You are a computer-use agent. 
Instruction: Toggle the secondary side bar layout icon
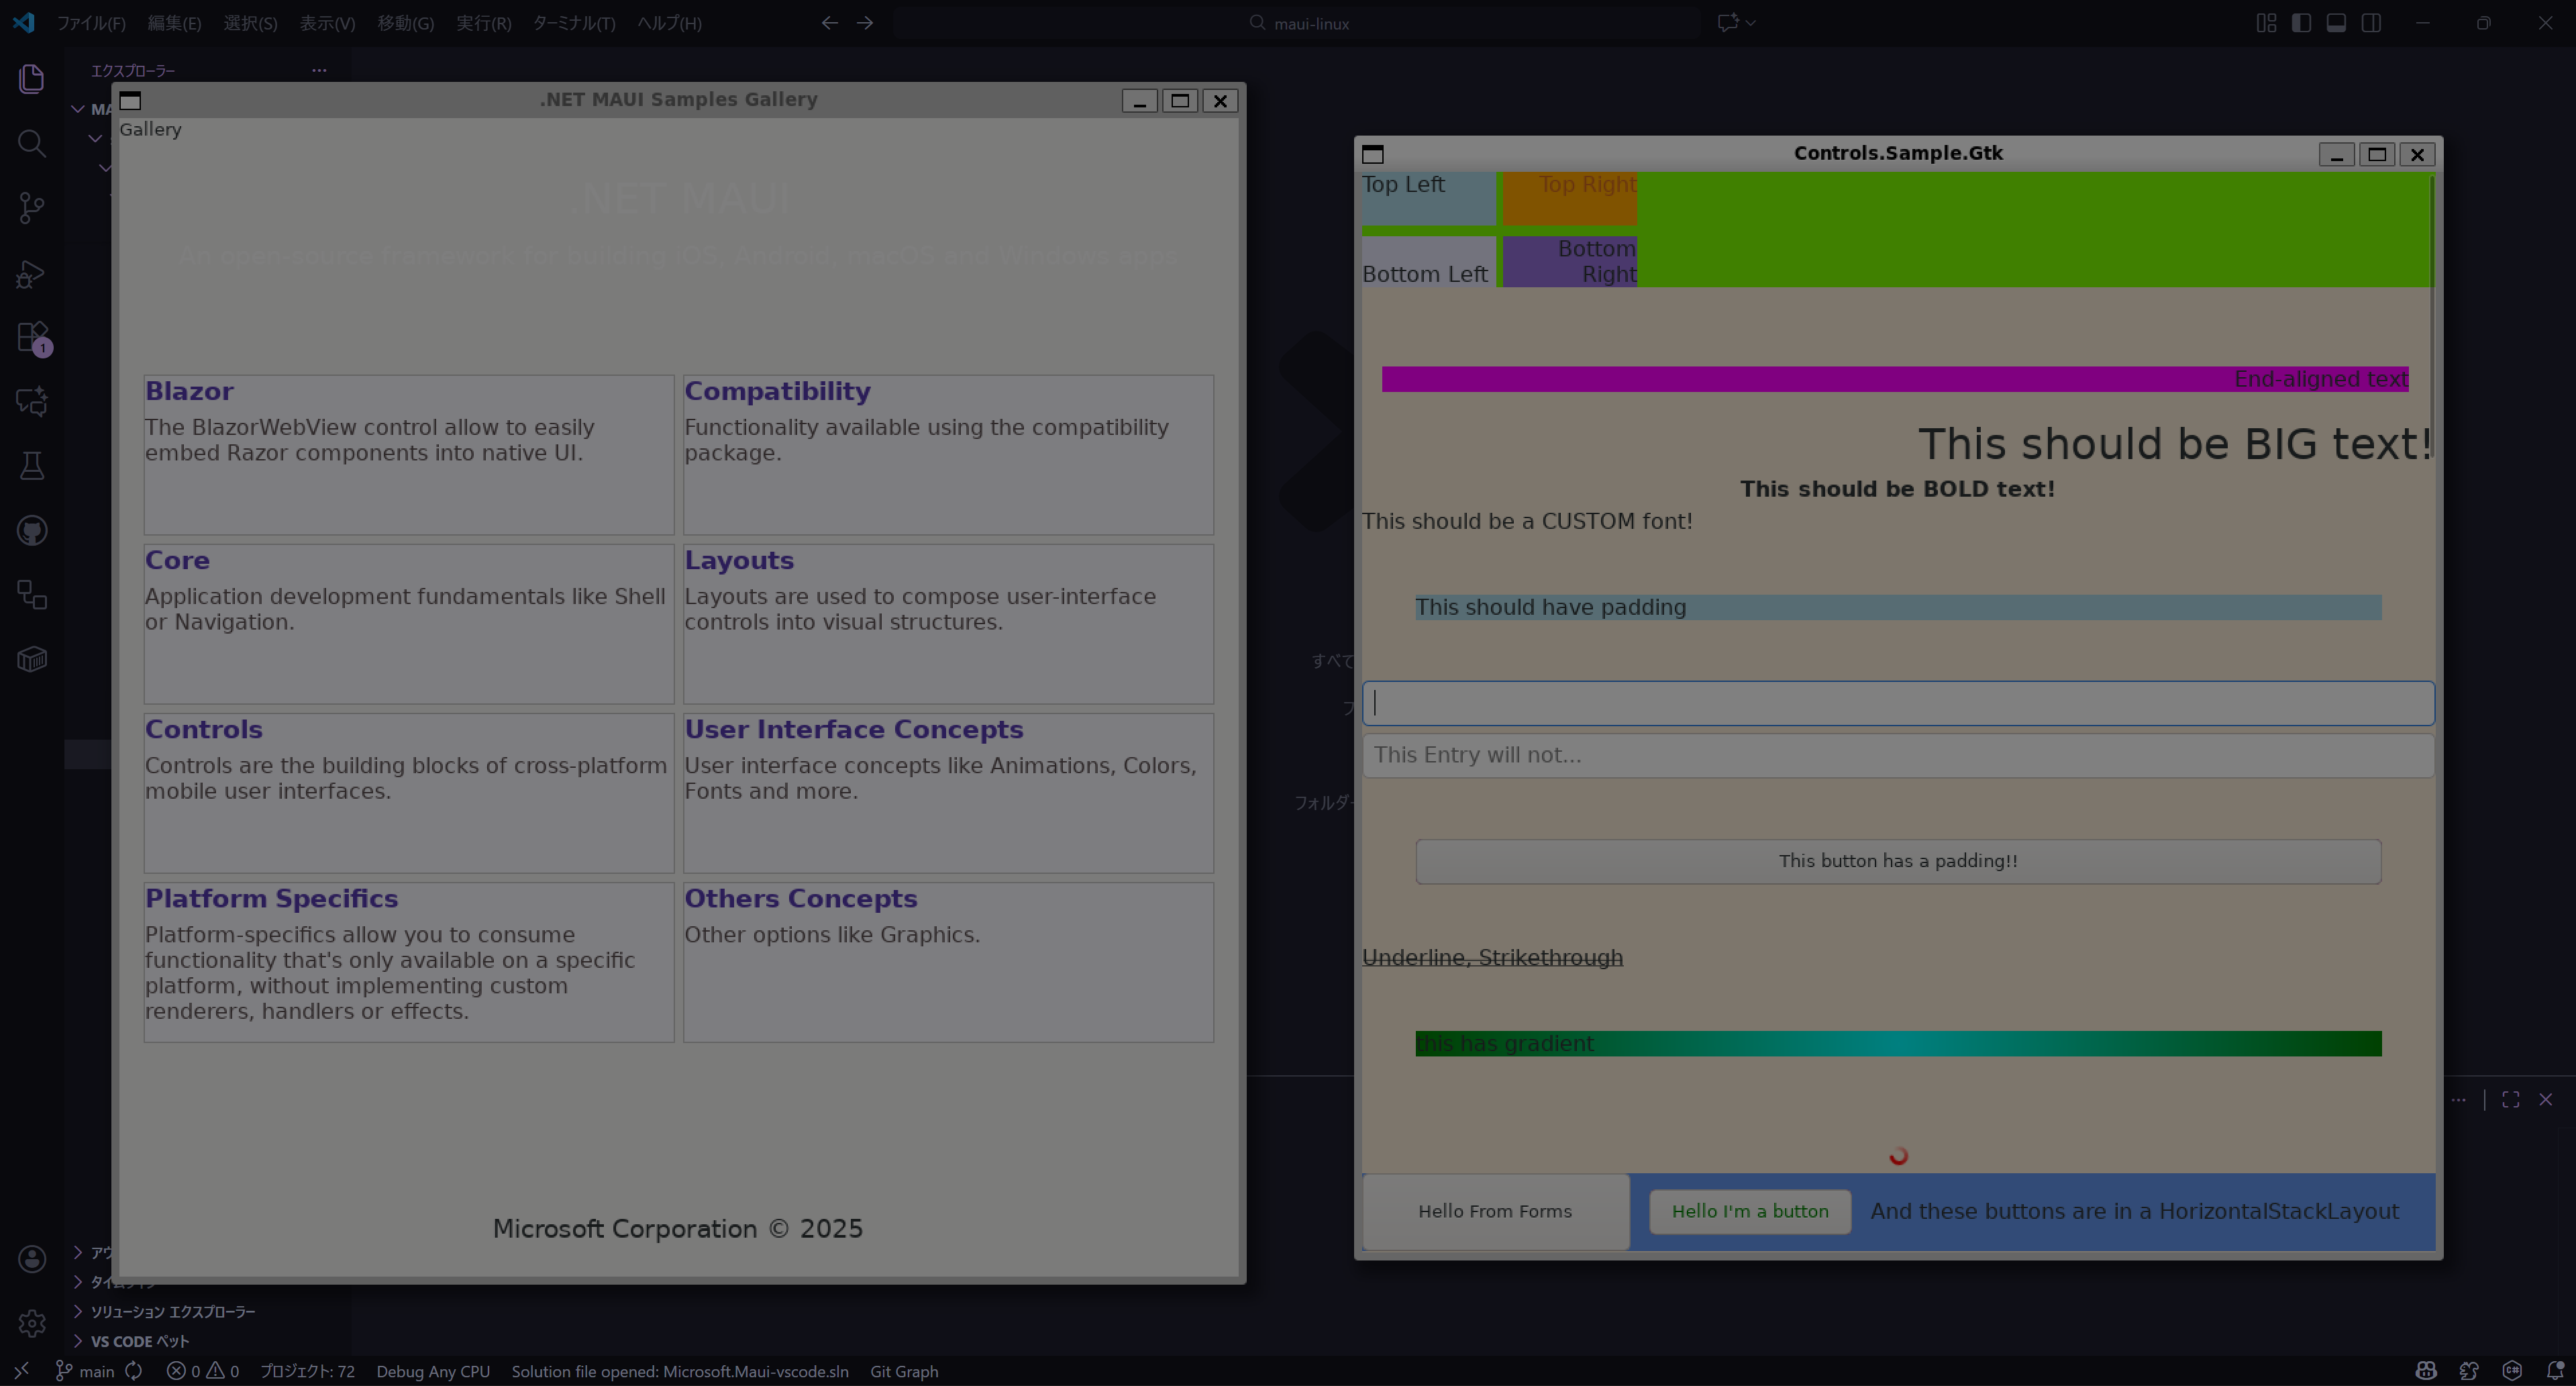[x=2371, y=23]
